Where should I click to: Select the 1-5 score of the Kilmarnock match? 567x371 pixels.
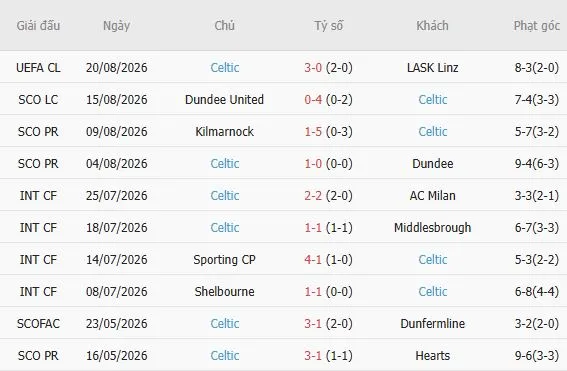coord(313,132)
